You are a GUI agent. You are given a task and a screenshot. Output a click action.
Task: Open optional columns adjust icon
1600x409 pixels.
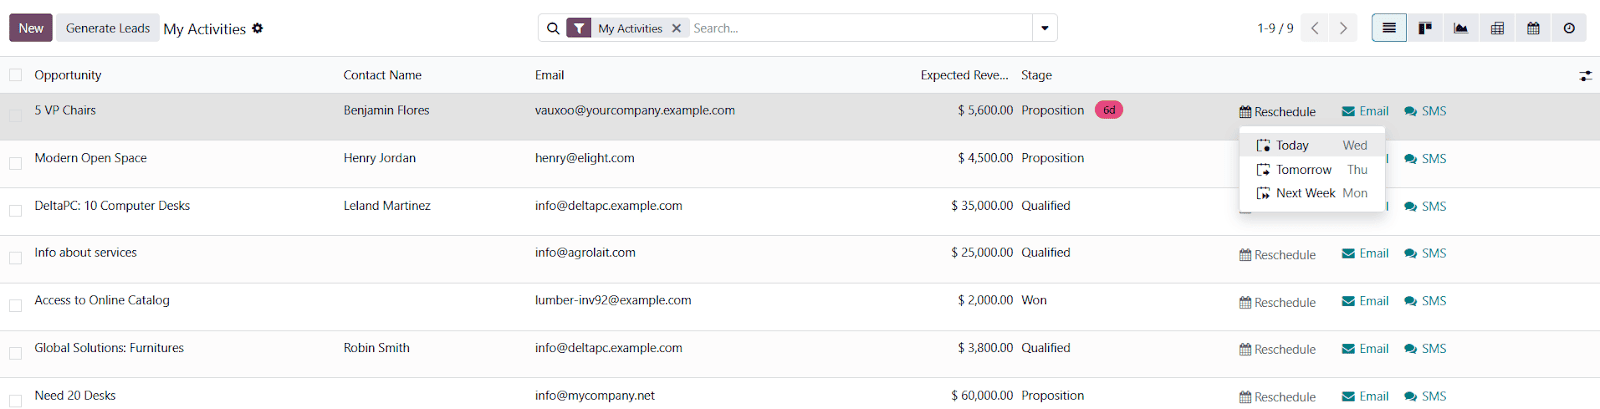[1585, 76]
